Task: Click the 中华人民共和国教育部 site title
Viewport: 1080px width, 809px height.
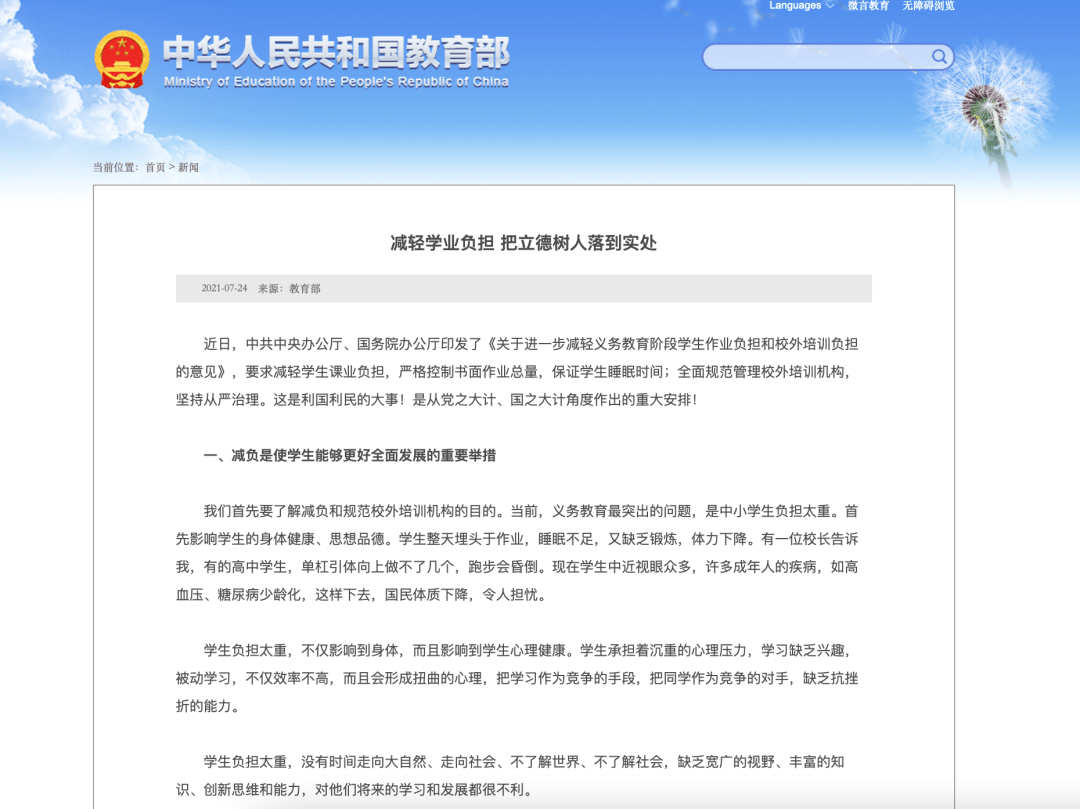Action: (335, 51)
